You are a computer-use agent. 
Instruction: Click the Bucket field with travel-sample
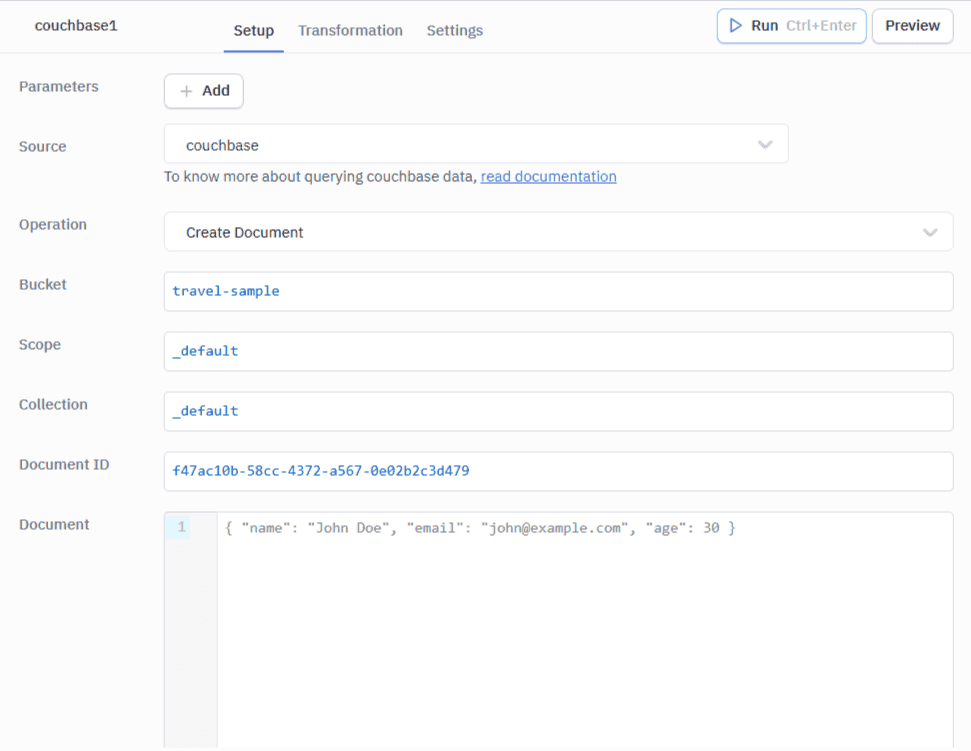[x=558, y=291]
